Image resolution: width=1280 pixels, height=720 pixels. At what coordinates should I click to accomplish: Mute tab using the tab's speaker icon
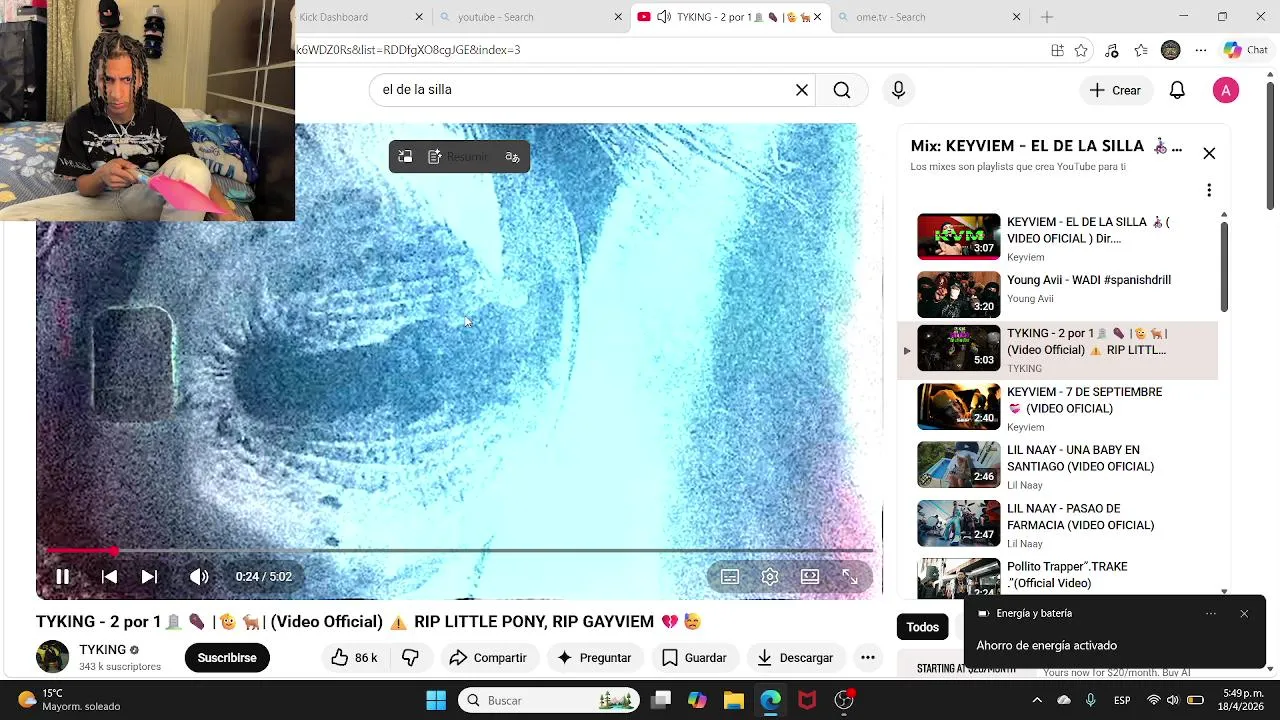(x=663, y=17)
